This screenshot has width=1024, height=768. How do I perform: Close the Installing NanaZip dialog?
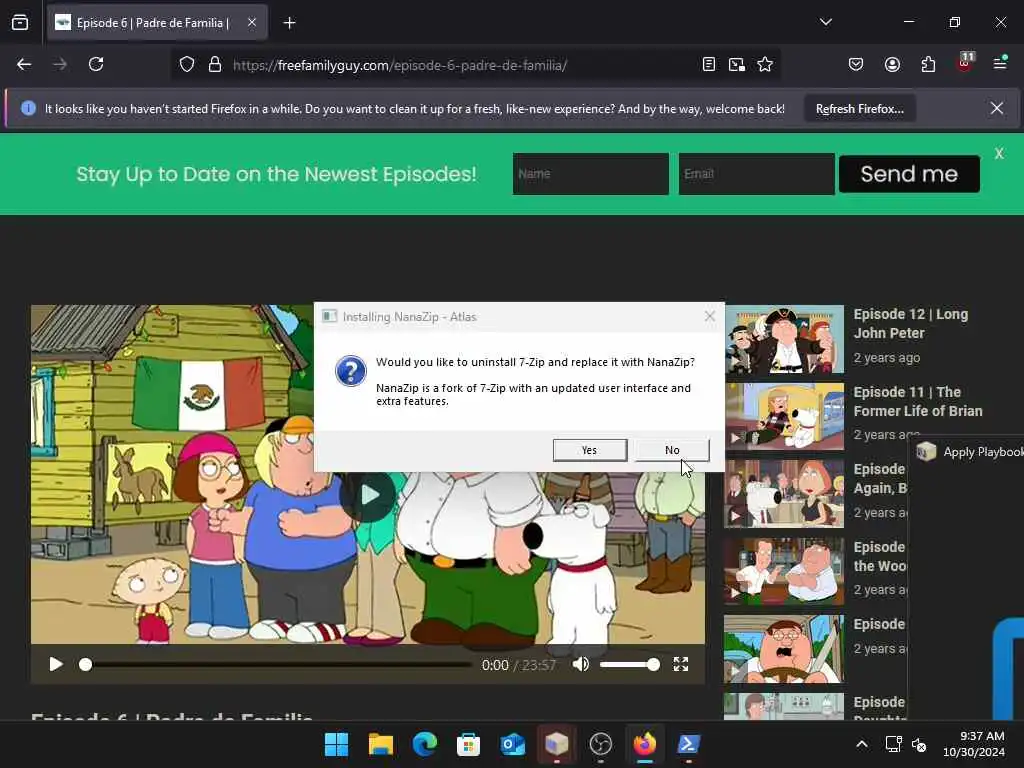(x=710, y=317)
